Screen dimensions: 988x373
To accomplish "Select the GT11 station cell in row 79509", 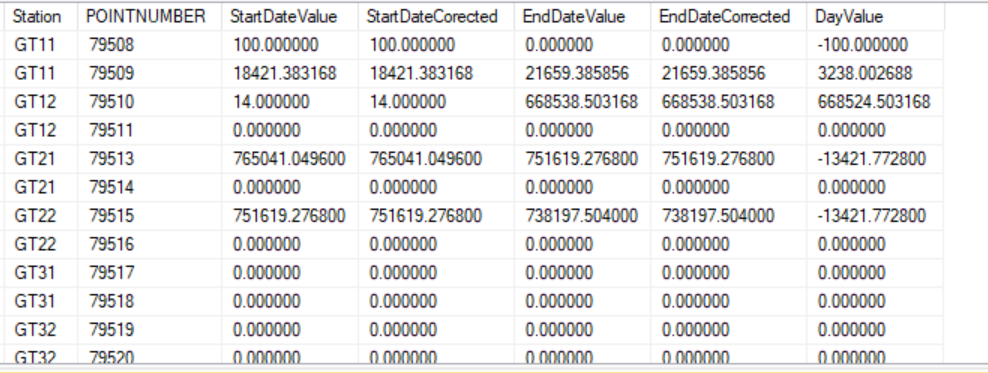I will click(41, 73).
